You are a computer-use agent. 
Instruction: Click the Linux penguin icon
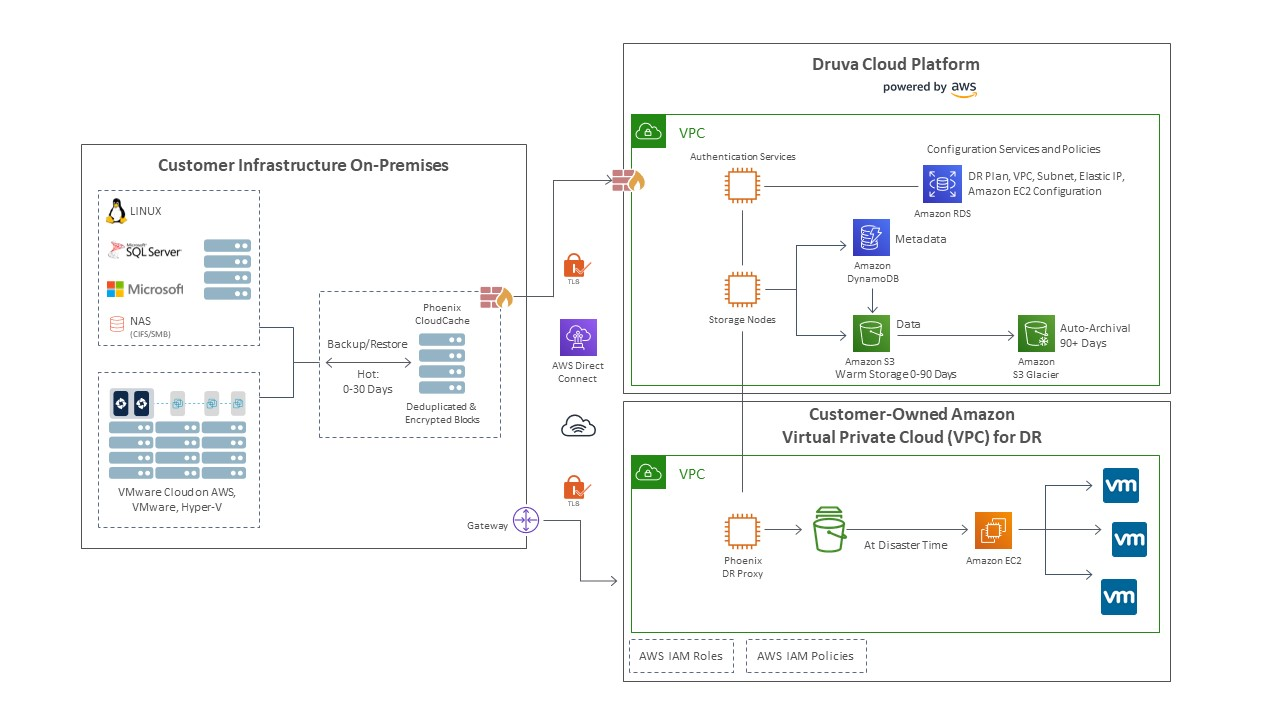pyautogui.click(x=117, y=211)
